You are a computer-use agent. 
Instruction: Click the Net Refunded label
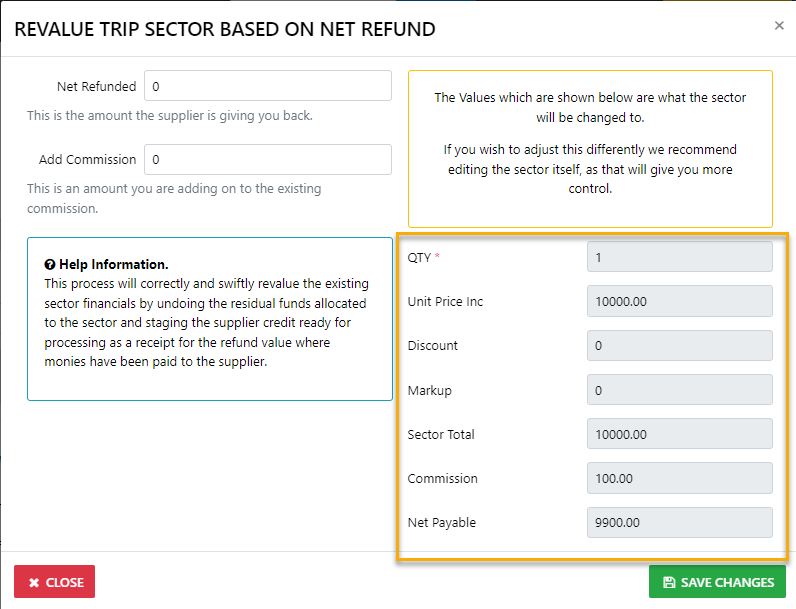(x=96, y=87)
